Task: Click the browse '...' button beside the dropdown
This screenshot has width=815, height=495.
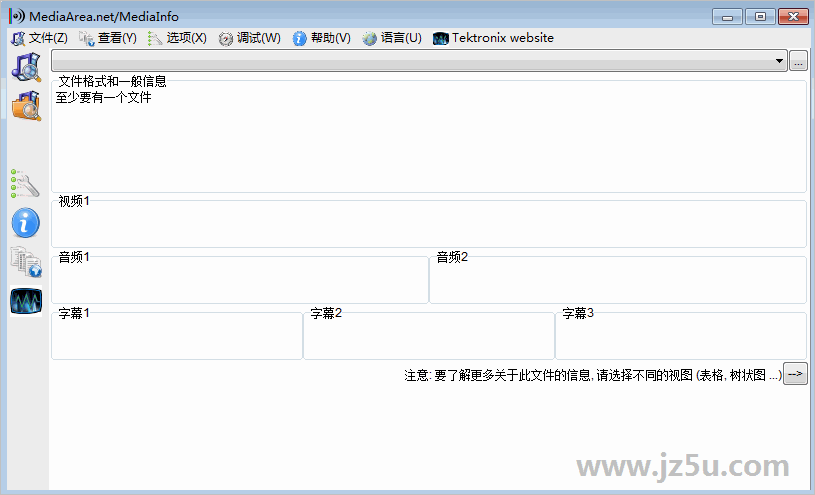Action: coord(798,61)
